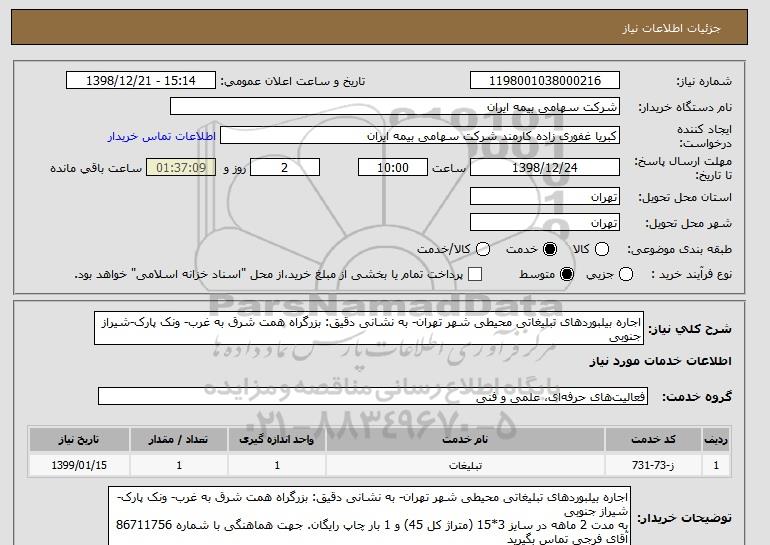Click the کد خدمت column header
Image resolution: width=770 pixels, height=545 pixels.
[653, 439]
